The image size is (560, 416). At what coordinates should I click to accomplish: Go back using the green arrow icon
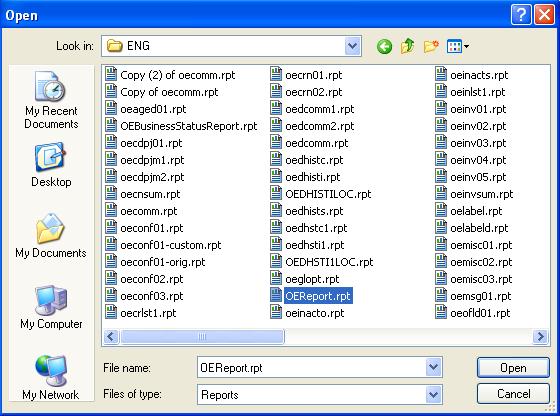point(384,46)
